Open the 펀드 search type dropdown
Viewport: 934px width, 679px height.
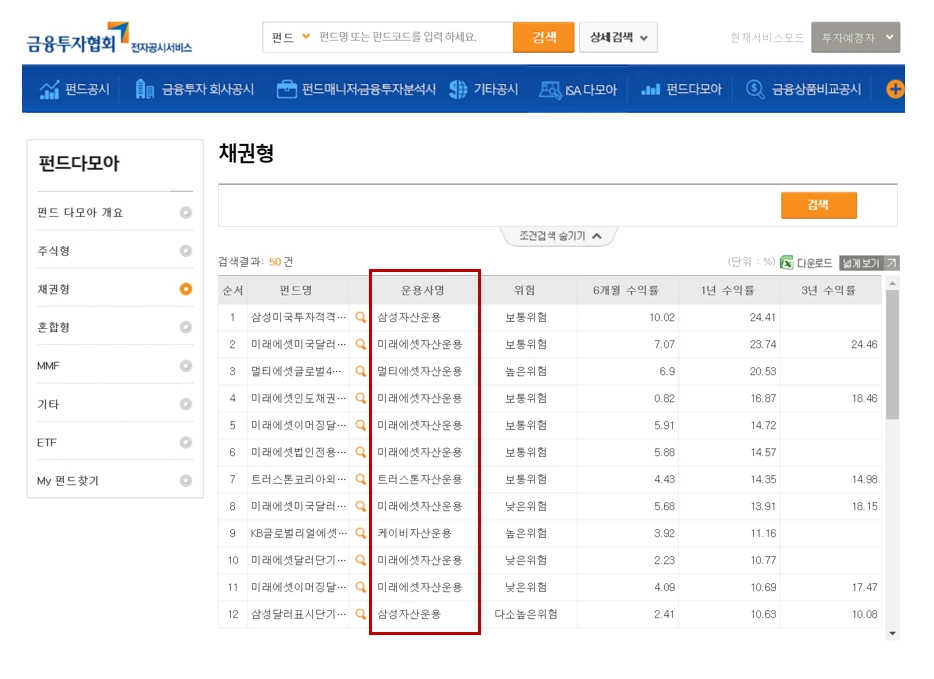(x=291, y=37)
